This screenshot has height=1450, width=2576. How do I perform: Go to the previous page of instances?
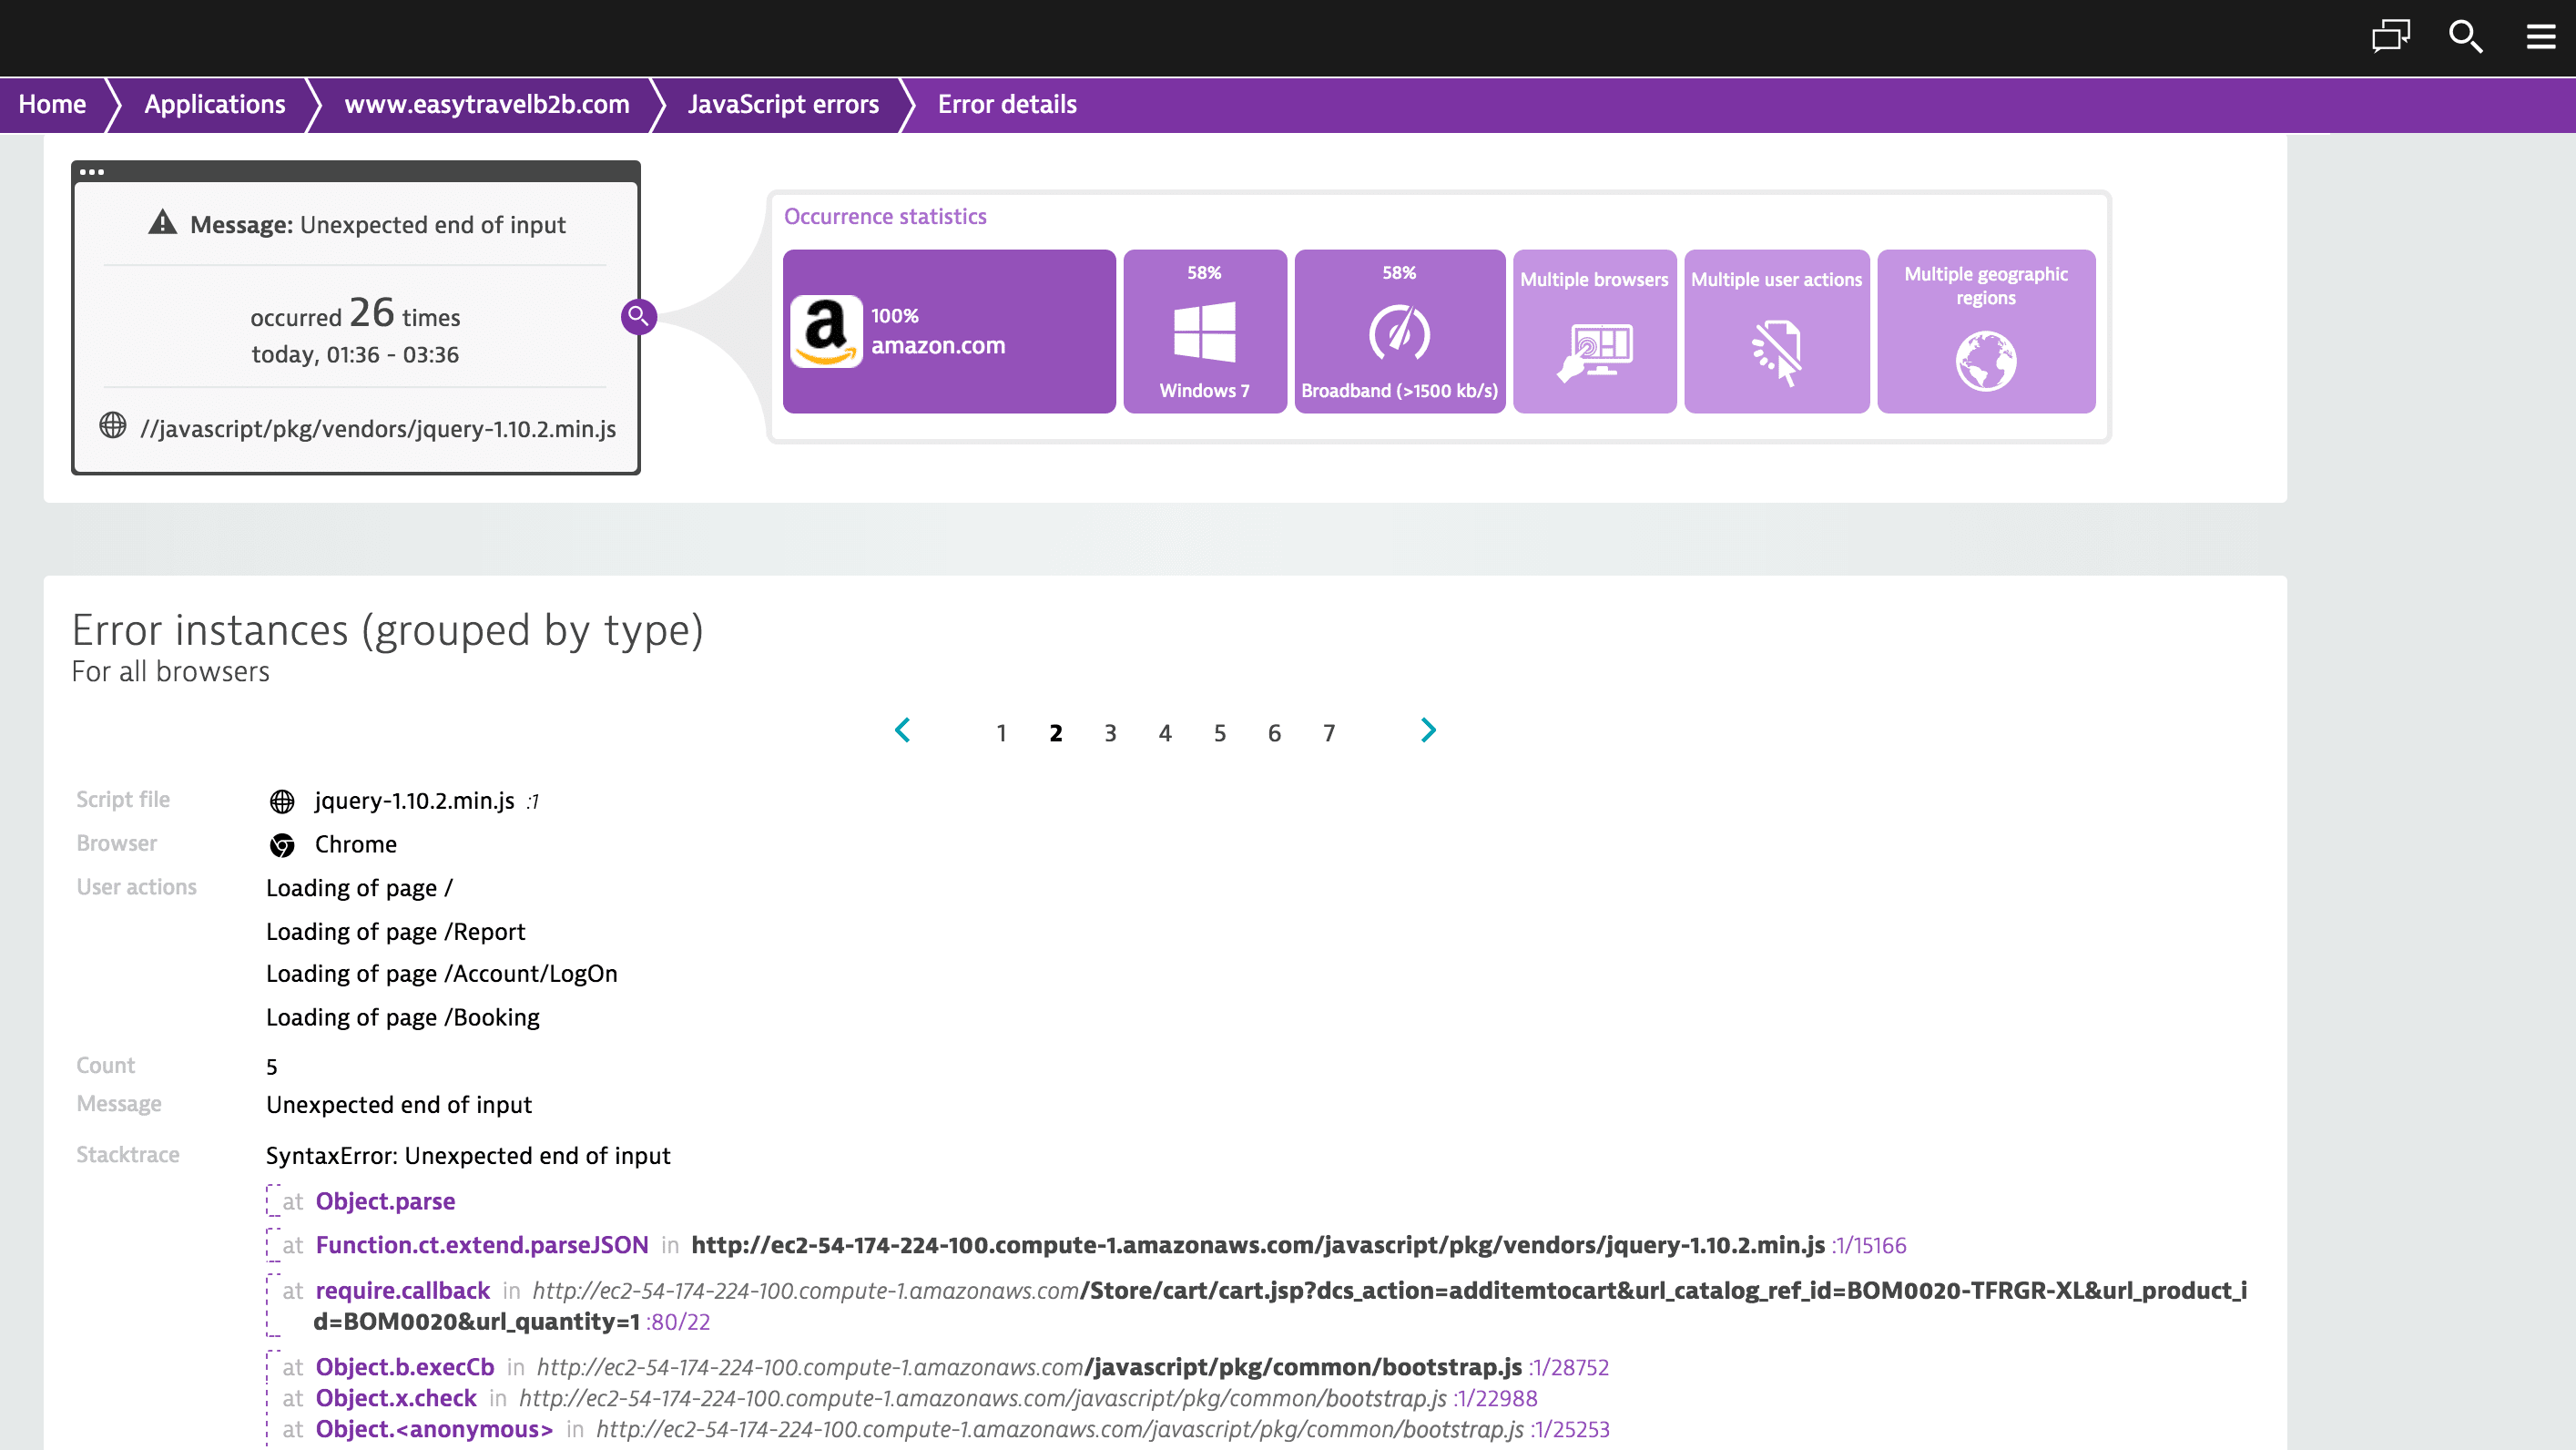click(x=902, y=730)
